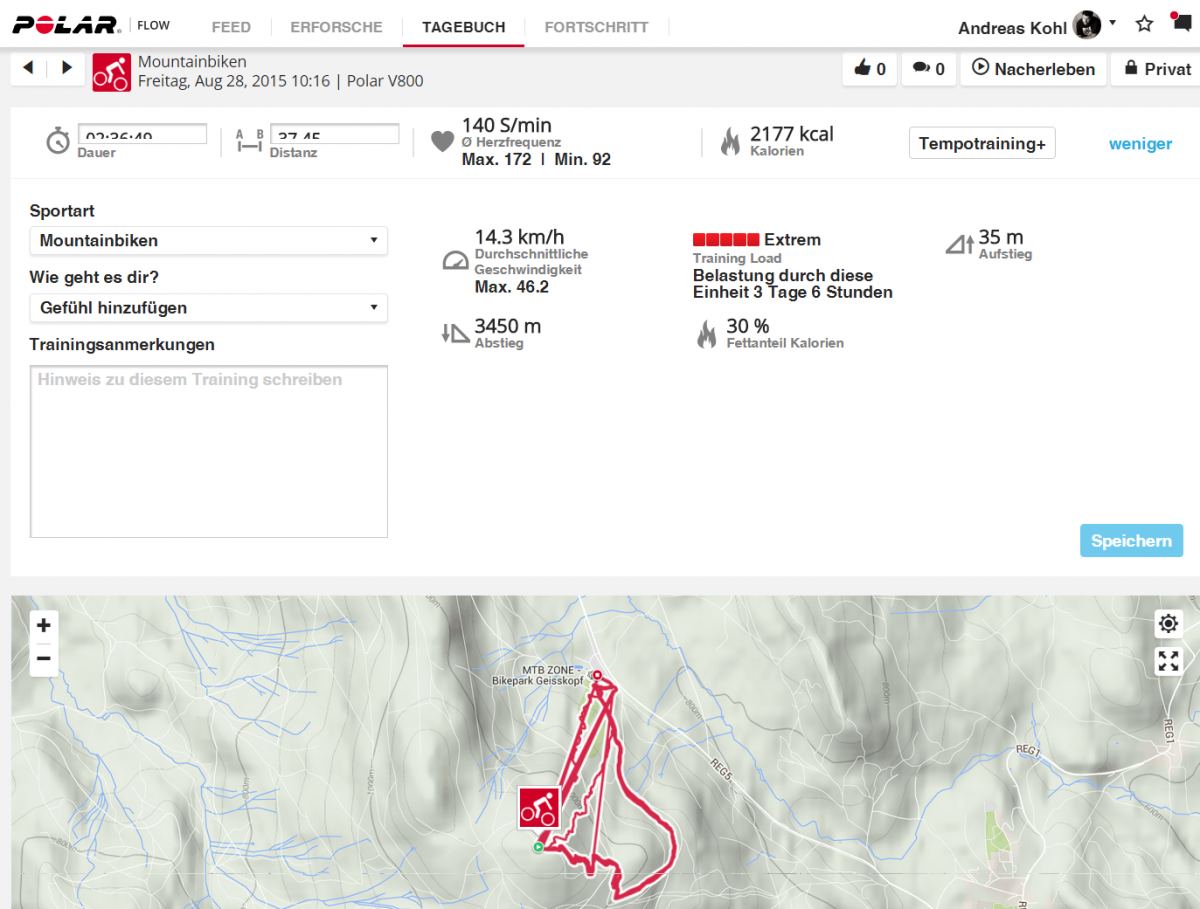
Task: Open the Sportart Mountainbiken dropdown
Action: (208, 241)
